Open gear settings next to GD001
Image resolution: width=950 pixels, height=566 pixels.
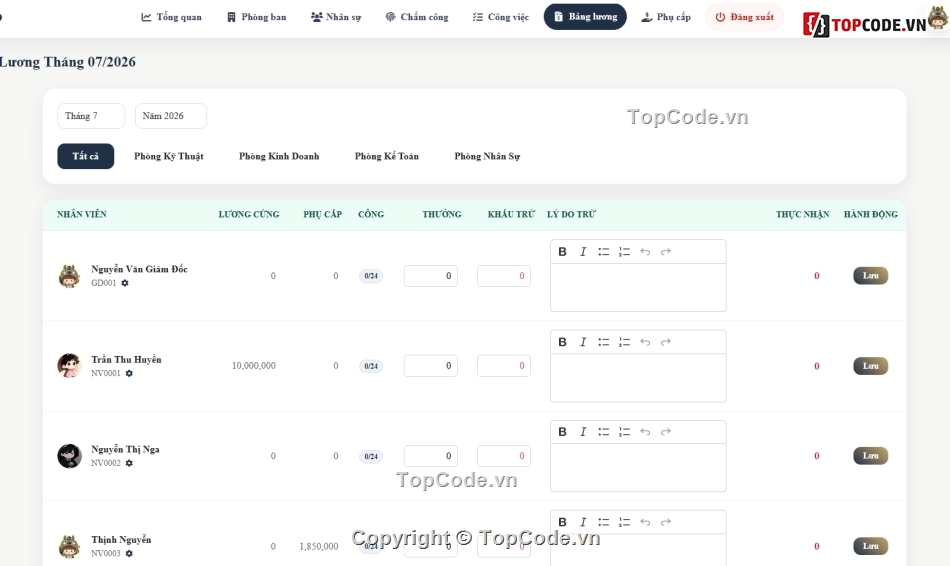coord(125,283)
